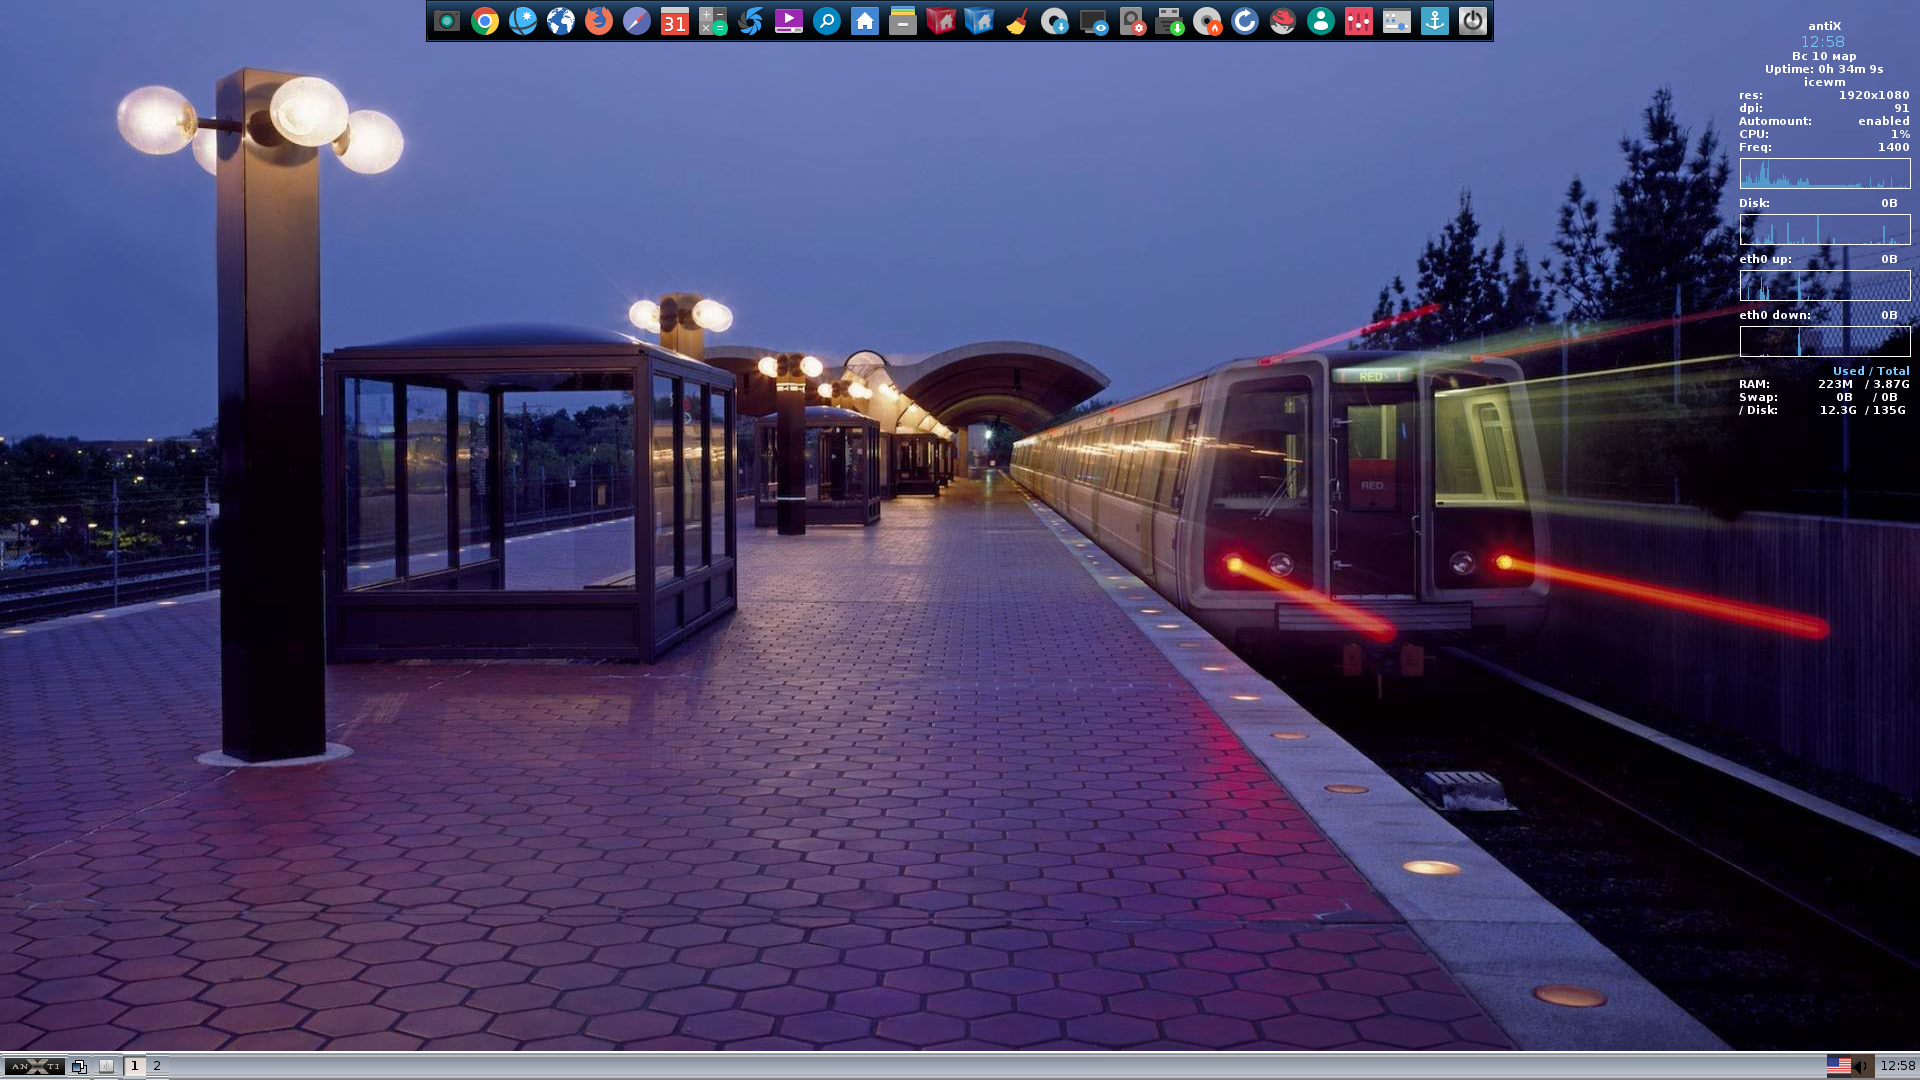Open the screenshot camera tool
This screenshot has width=1920, height=1080.
click(447, 21)
